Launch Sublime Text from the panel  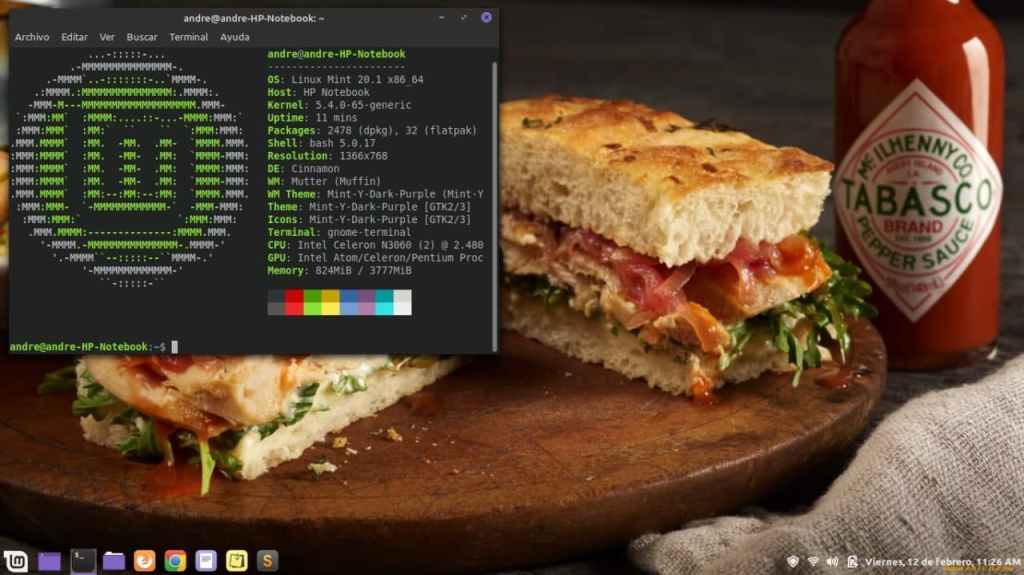click(267, 561)
